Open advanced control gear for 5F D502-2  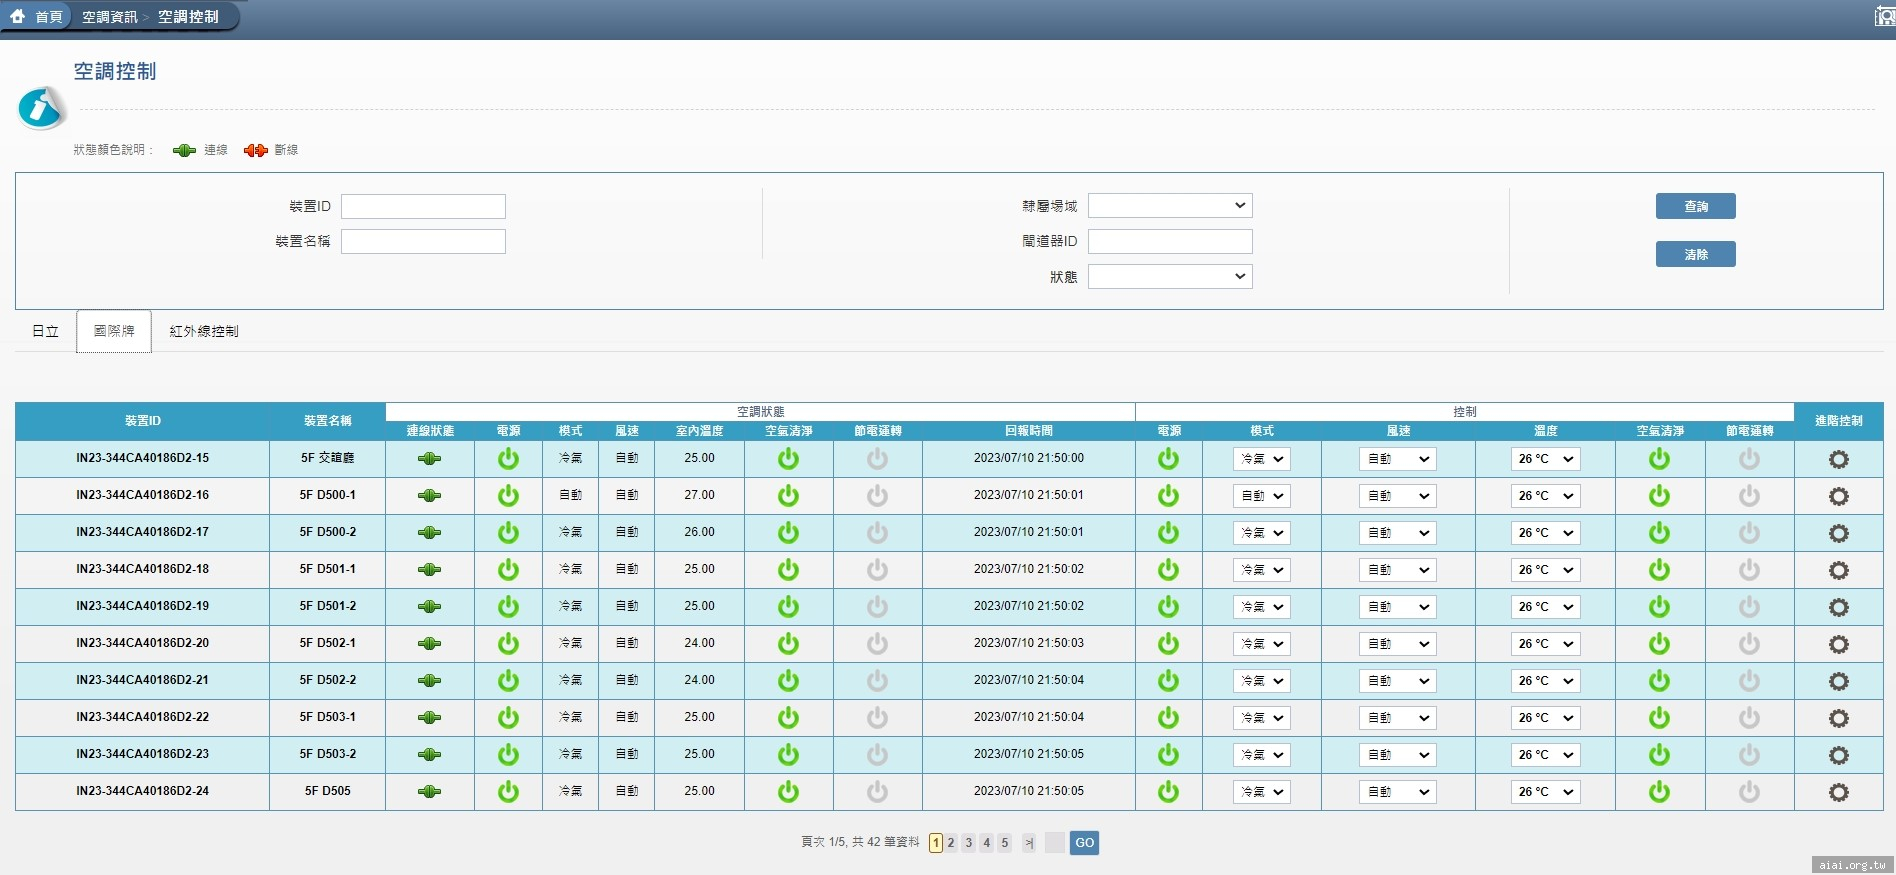[x=1838, y=681]
